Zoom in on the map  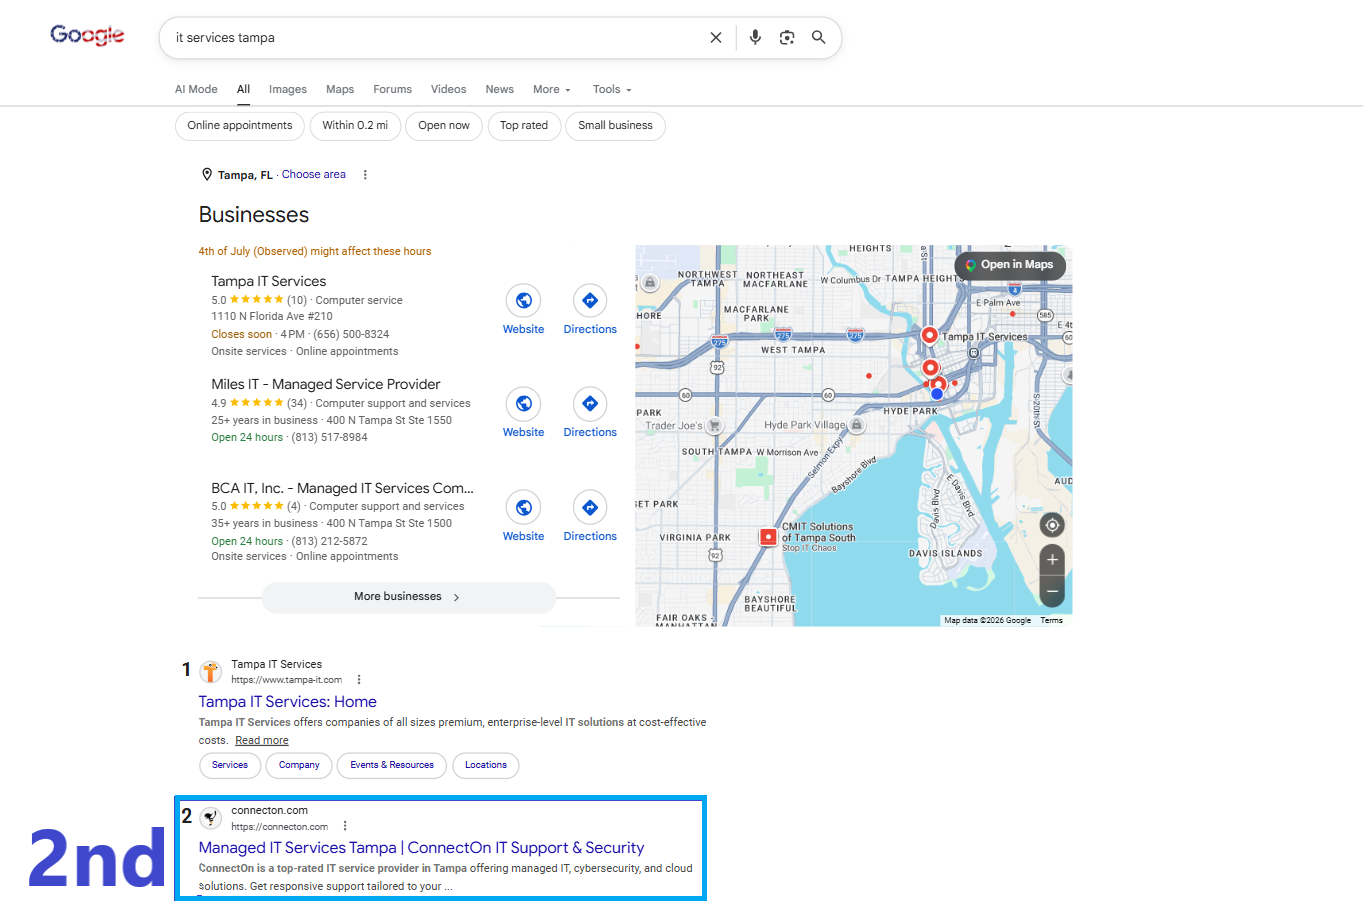click(x=1052, y=560)
